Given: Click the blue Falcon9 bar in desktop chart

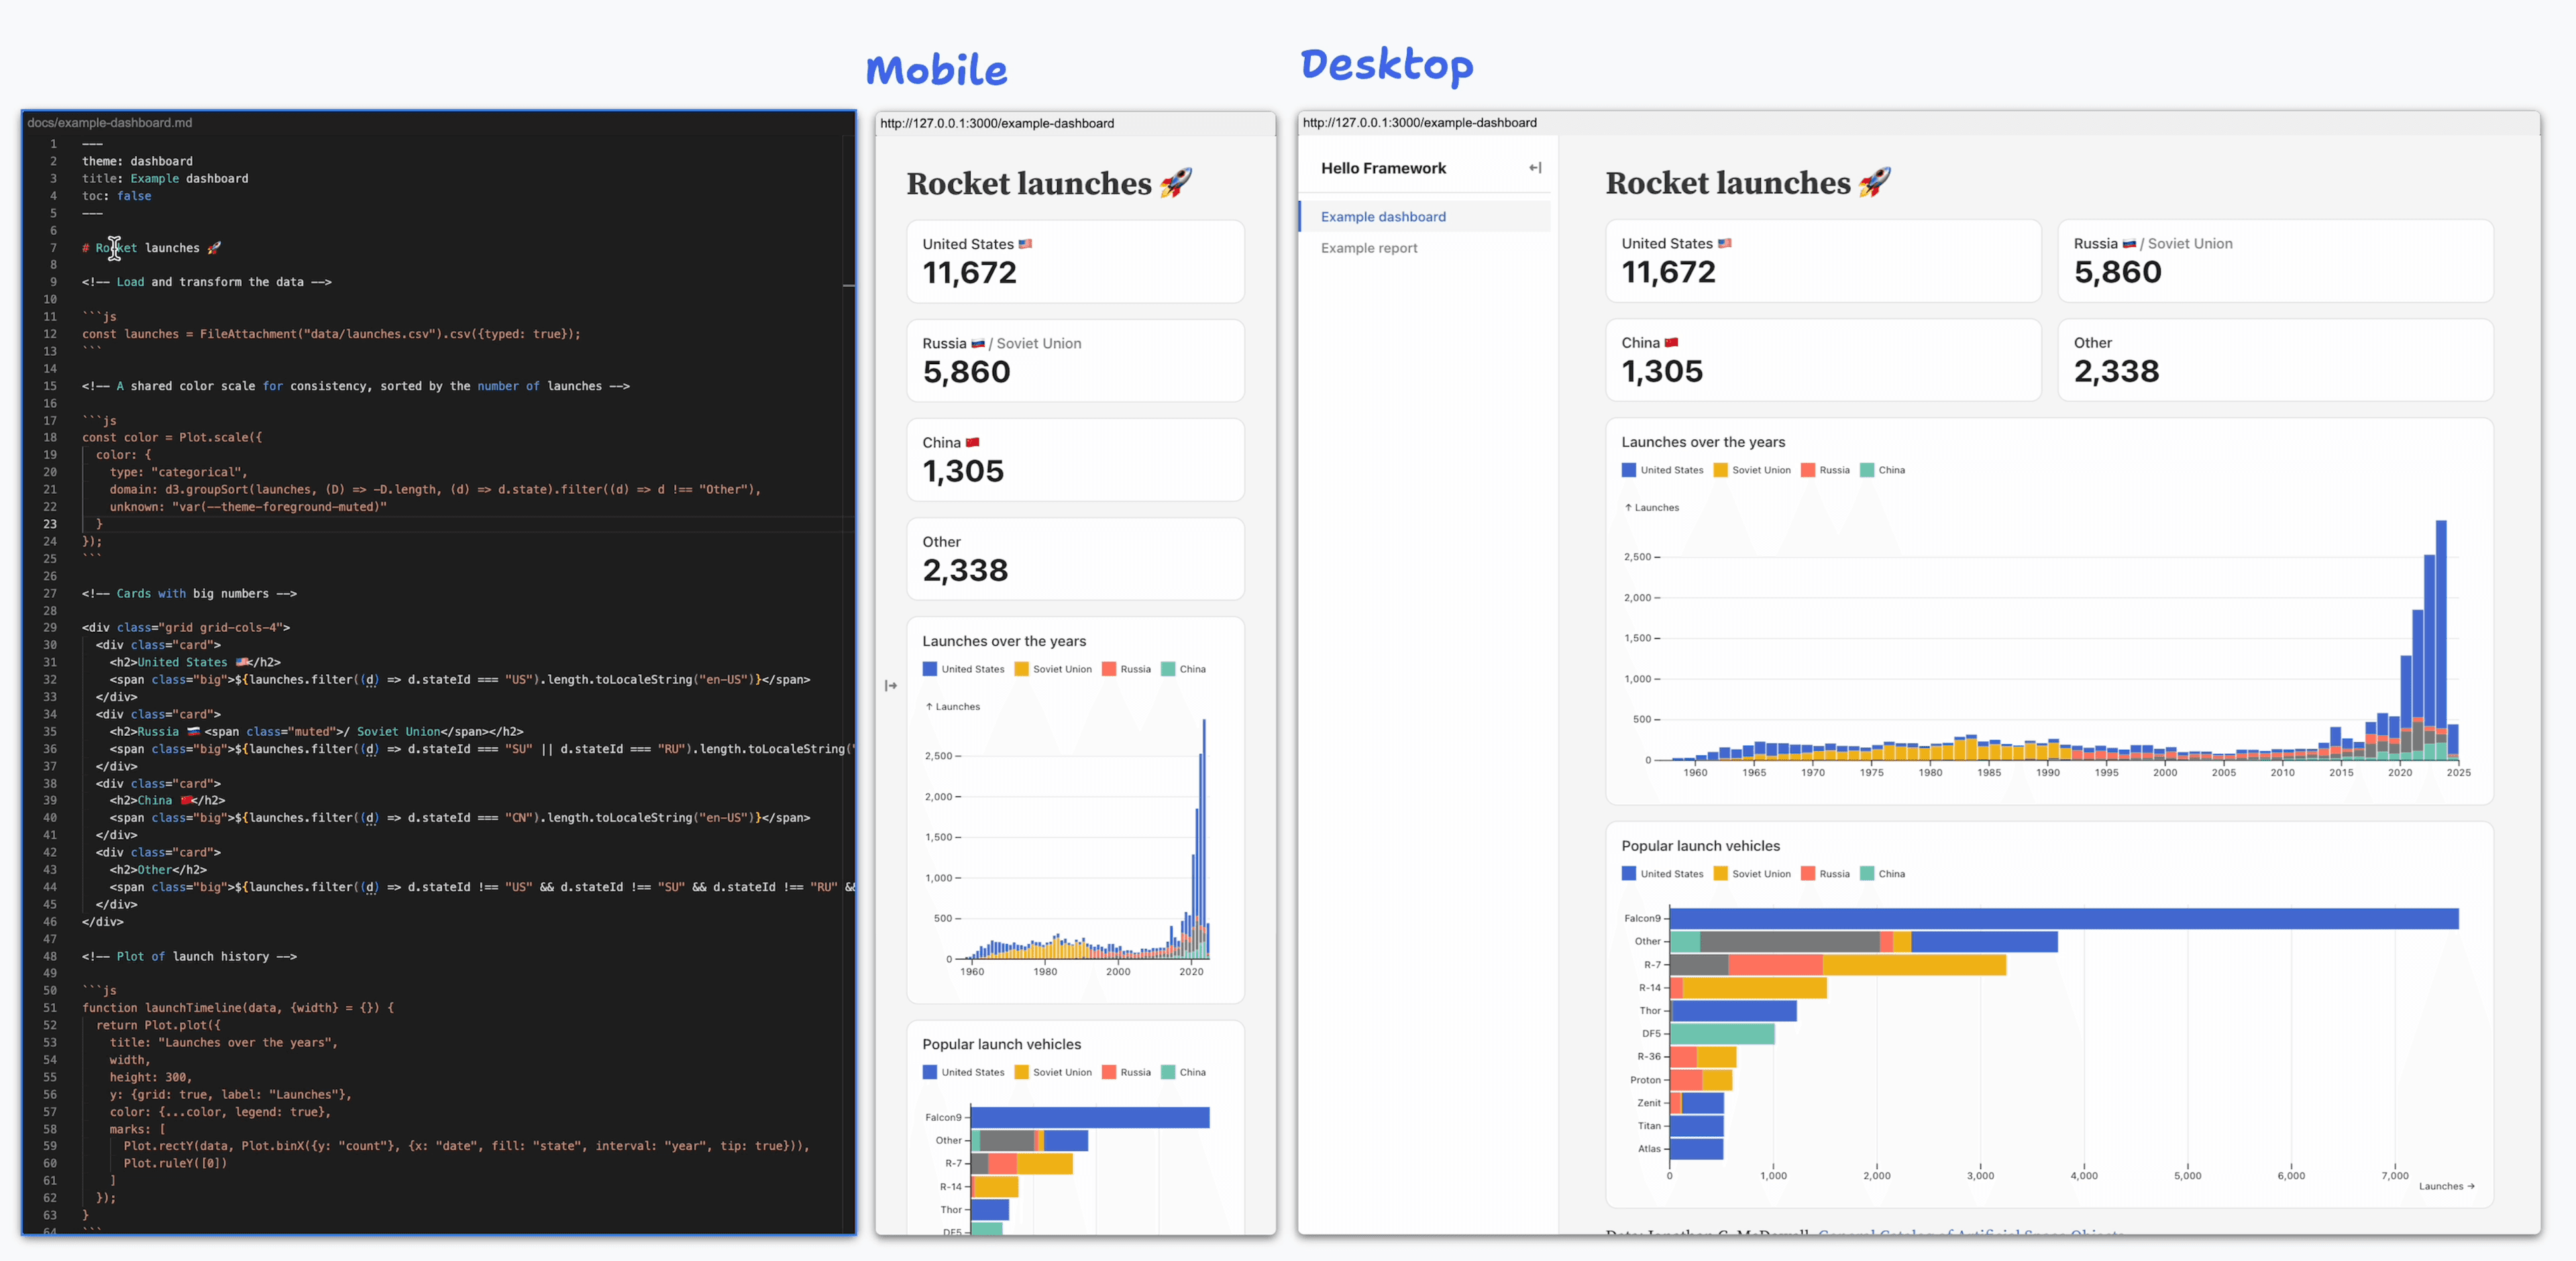Looking at the screenshot, I should pos(2064,918).
